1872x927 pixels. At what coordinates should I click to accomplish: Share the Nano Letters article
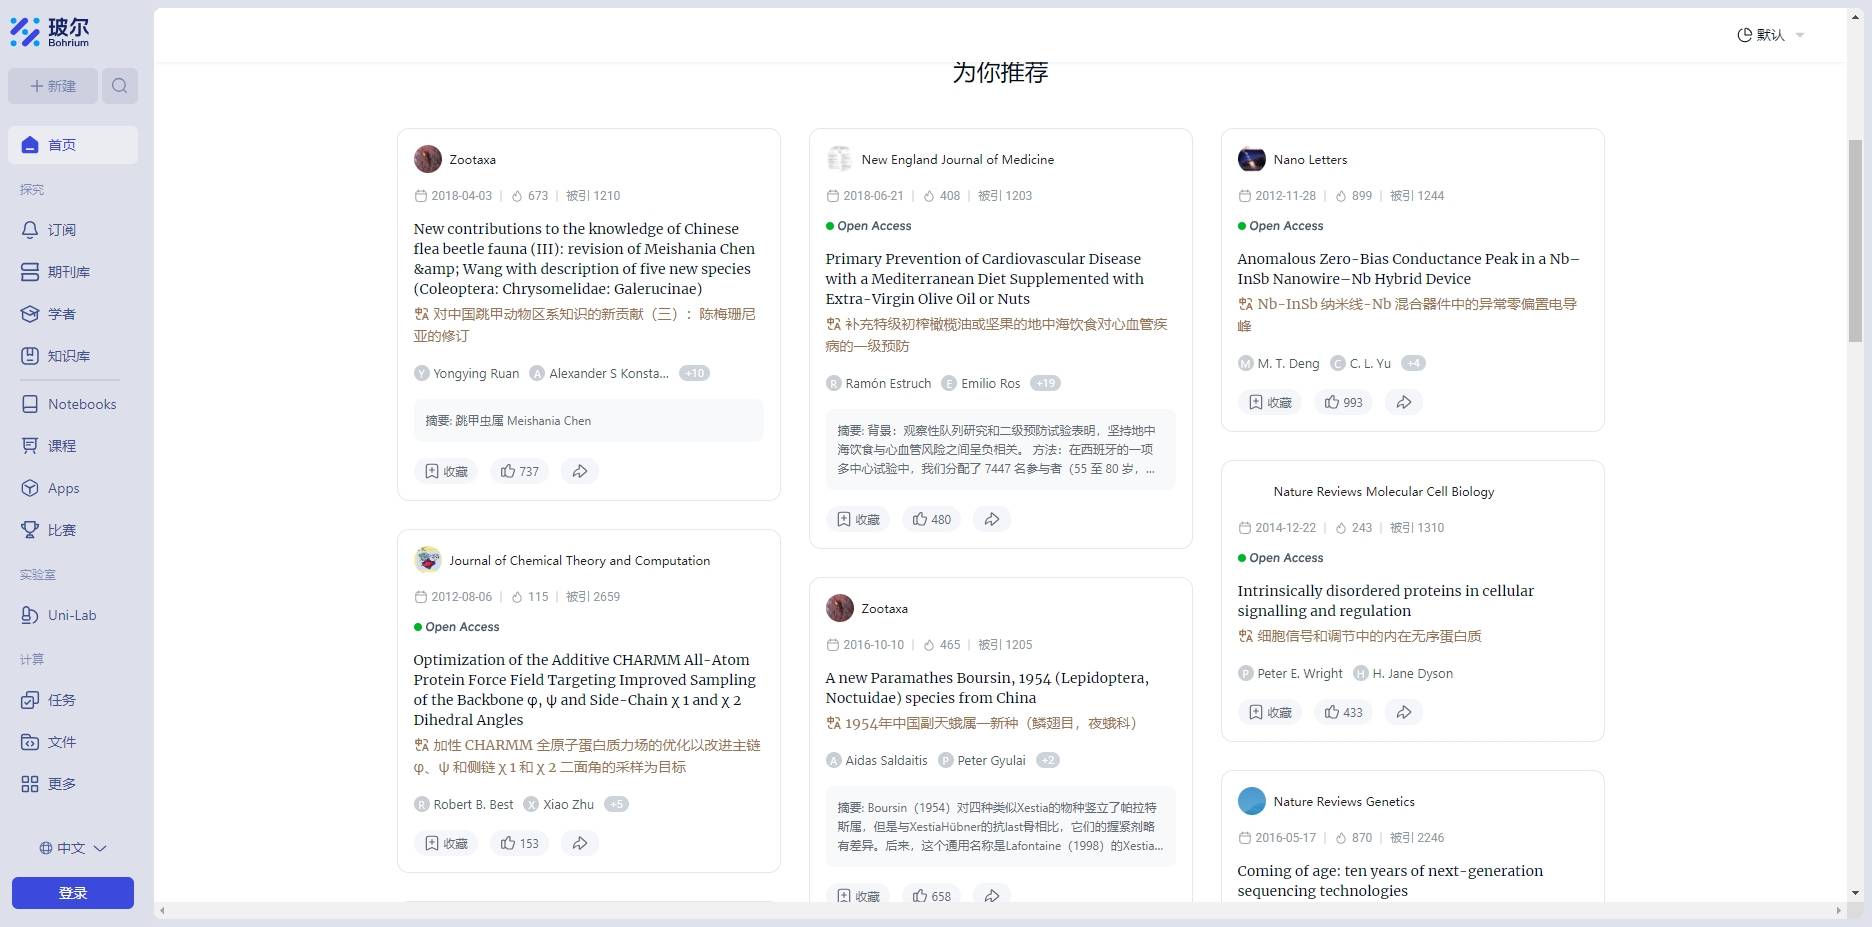click(1404, 402)
